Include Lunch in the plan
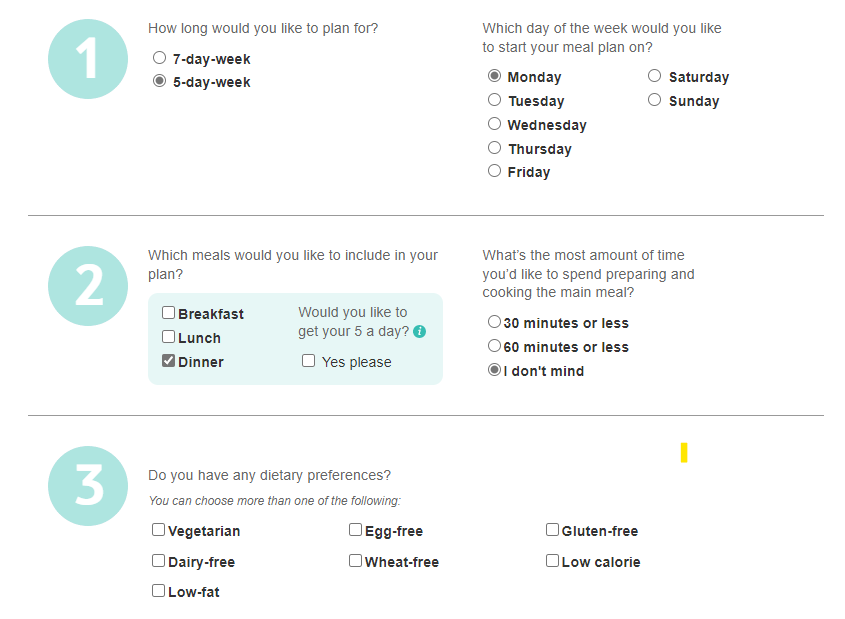The image size is (845, 619). point(168,336)
